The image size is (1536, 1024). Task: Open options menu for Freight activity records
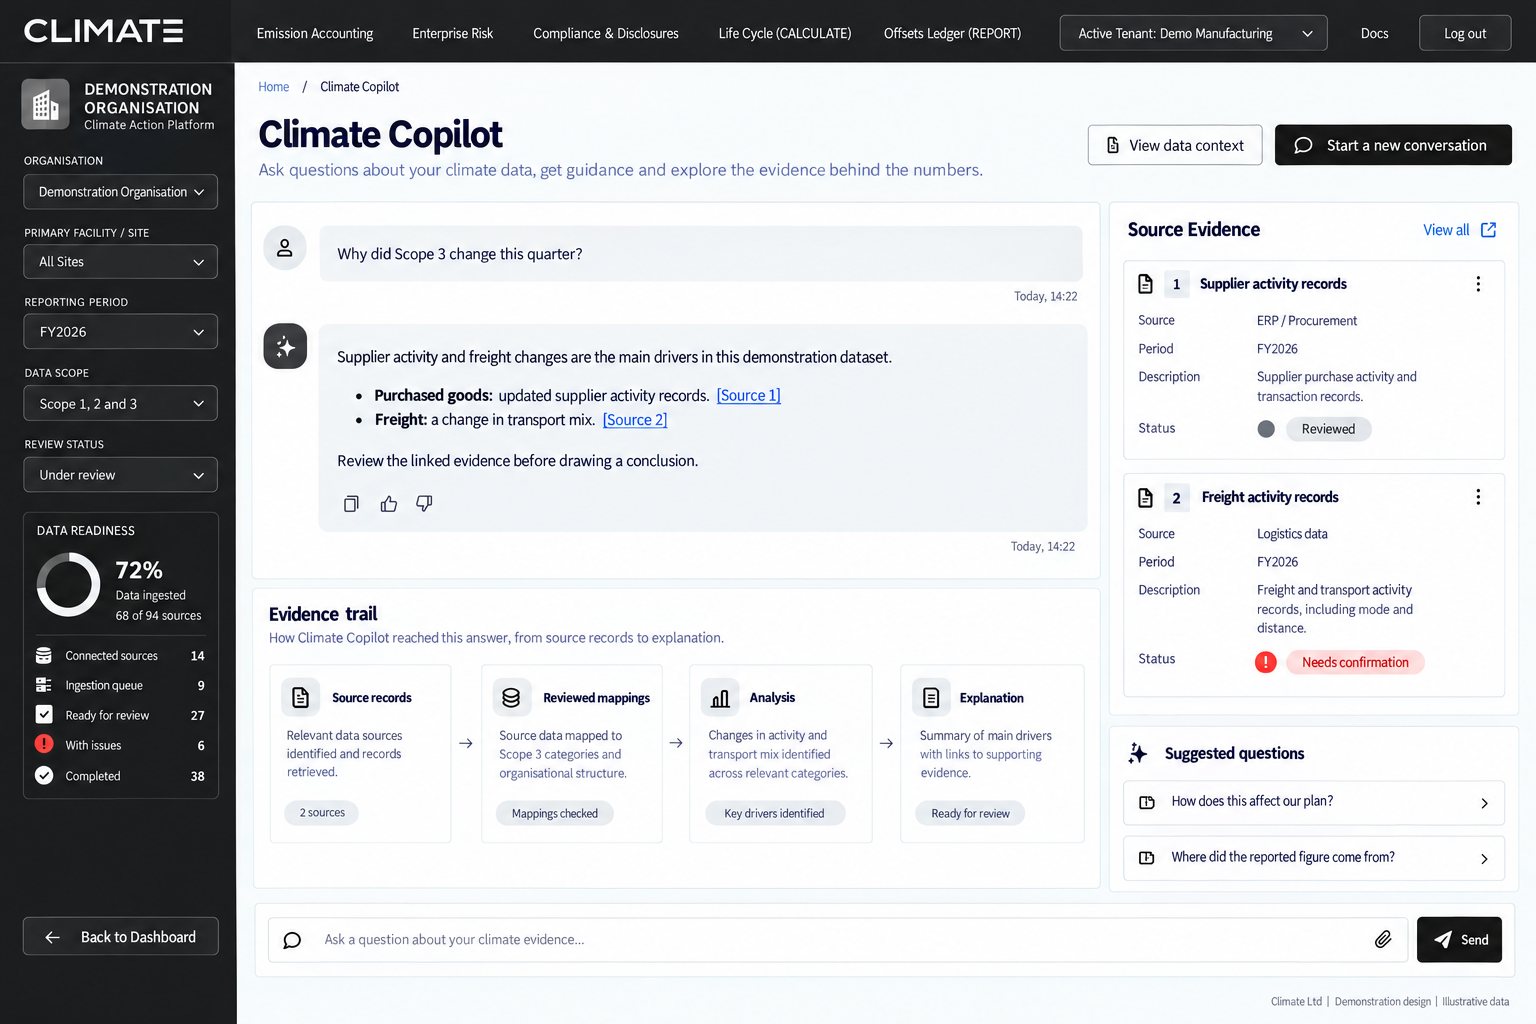click(x=1478, y=497)
